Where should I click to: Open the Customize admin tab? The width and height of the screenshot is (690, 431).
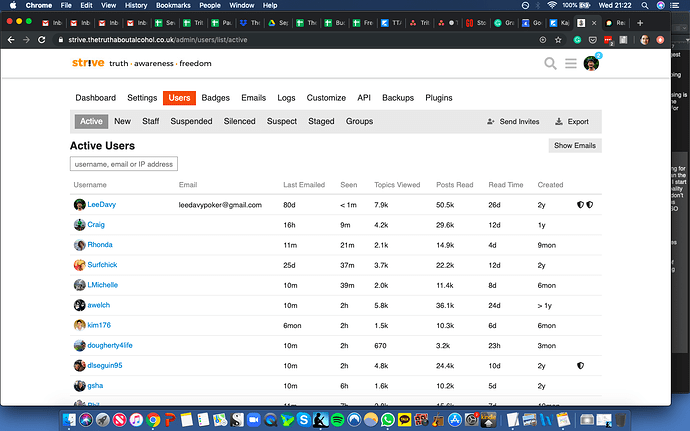326,98
